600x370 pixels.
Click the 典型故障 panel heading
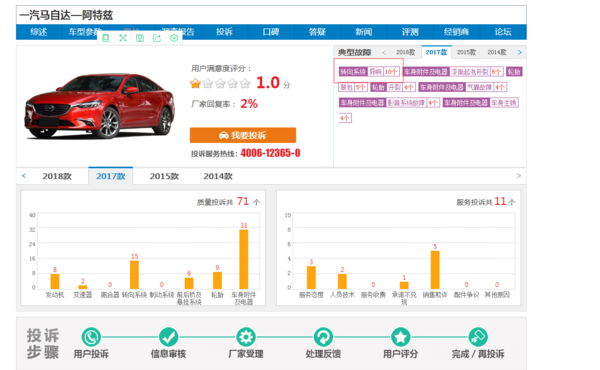(354, 52)
